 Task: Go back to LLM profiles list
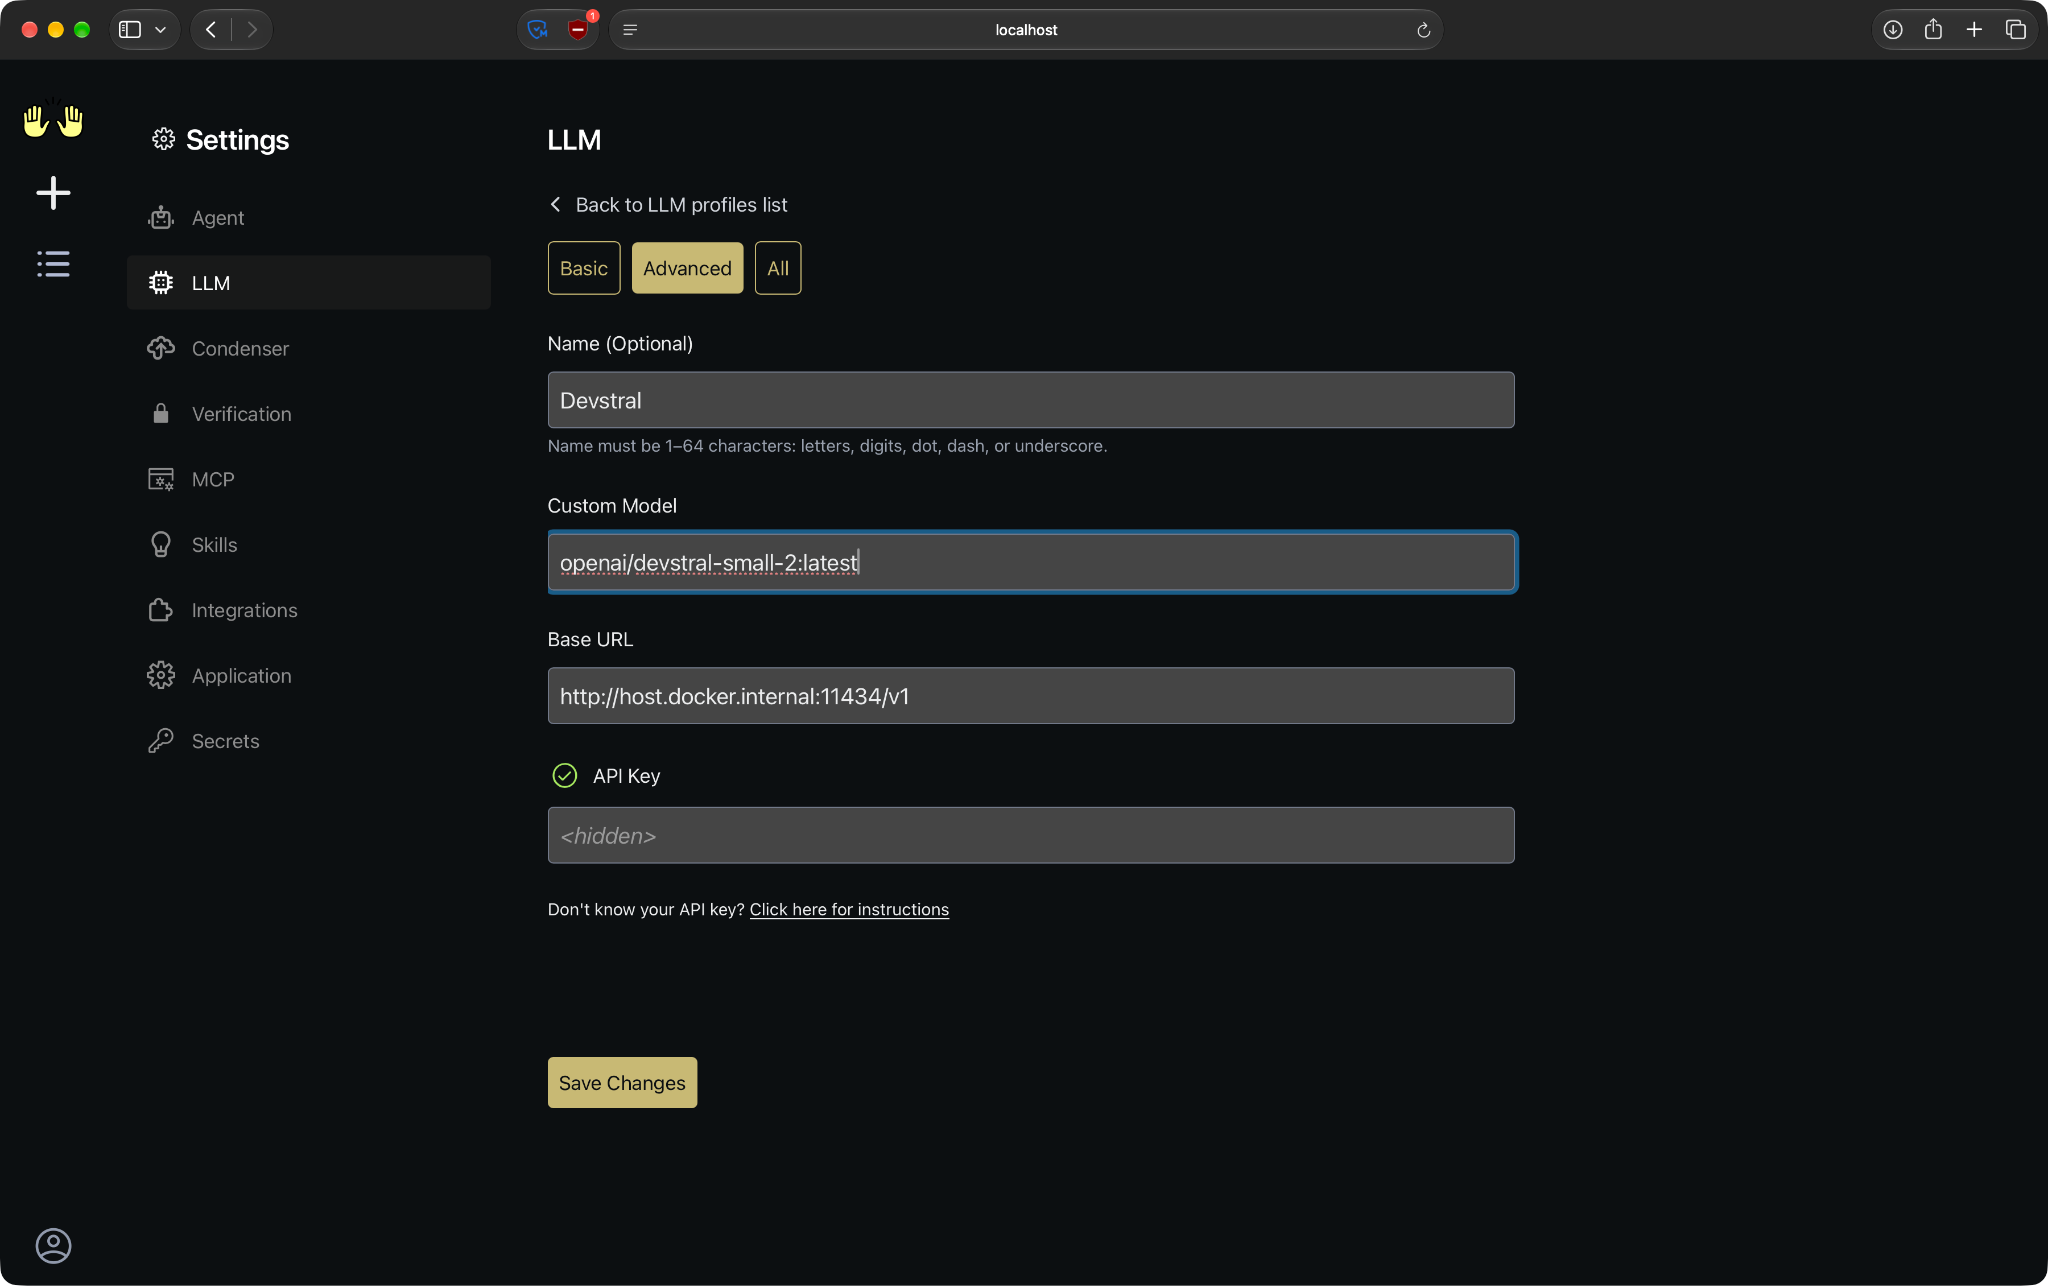[x=669, y=205]
